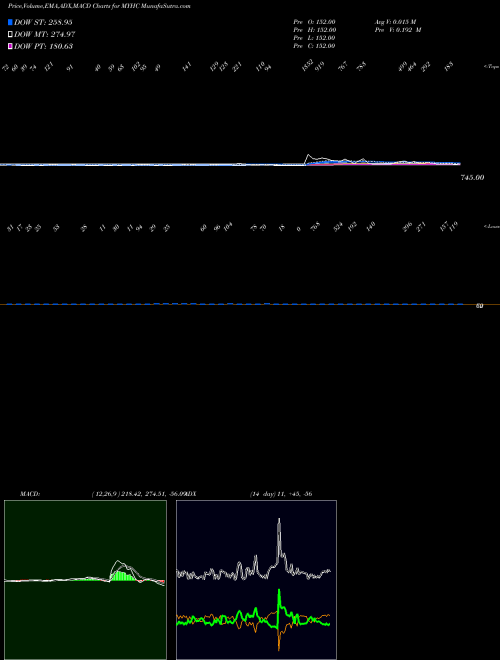The height and width of the screenshot is (660, 500).
Task: Click the '(12,26,9) 218.42, 274.51' MACD values
Action: click(x=128, y=494)
